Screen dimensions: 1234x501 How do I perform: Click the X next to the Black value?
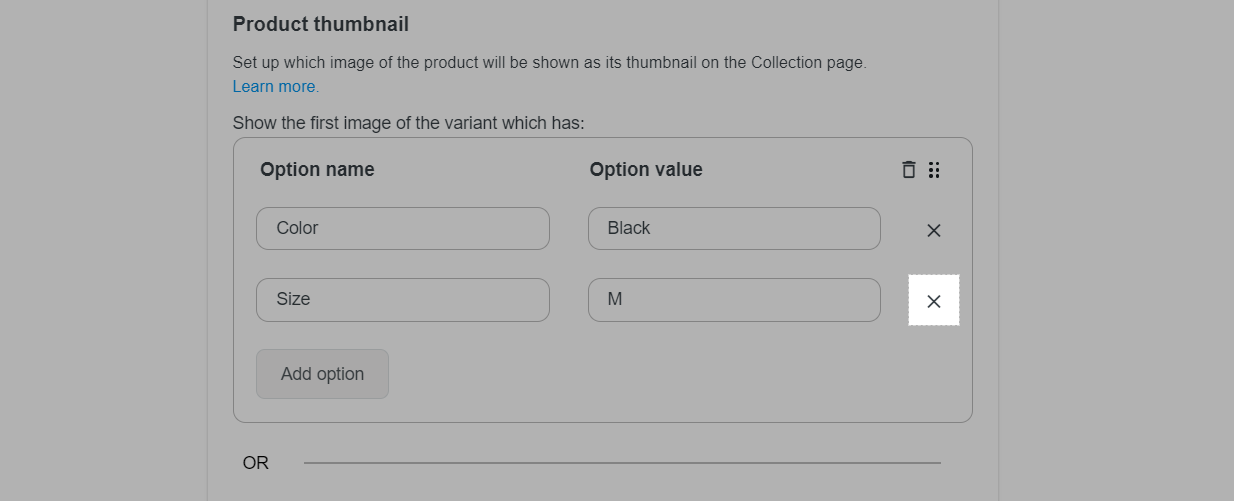point(934,230)
